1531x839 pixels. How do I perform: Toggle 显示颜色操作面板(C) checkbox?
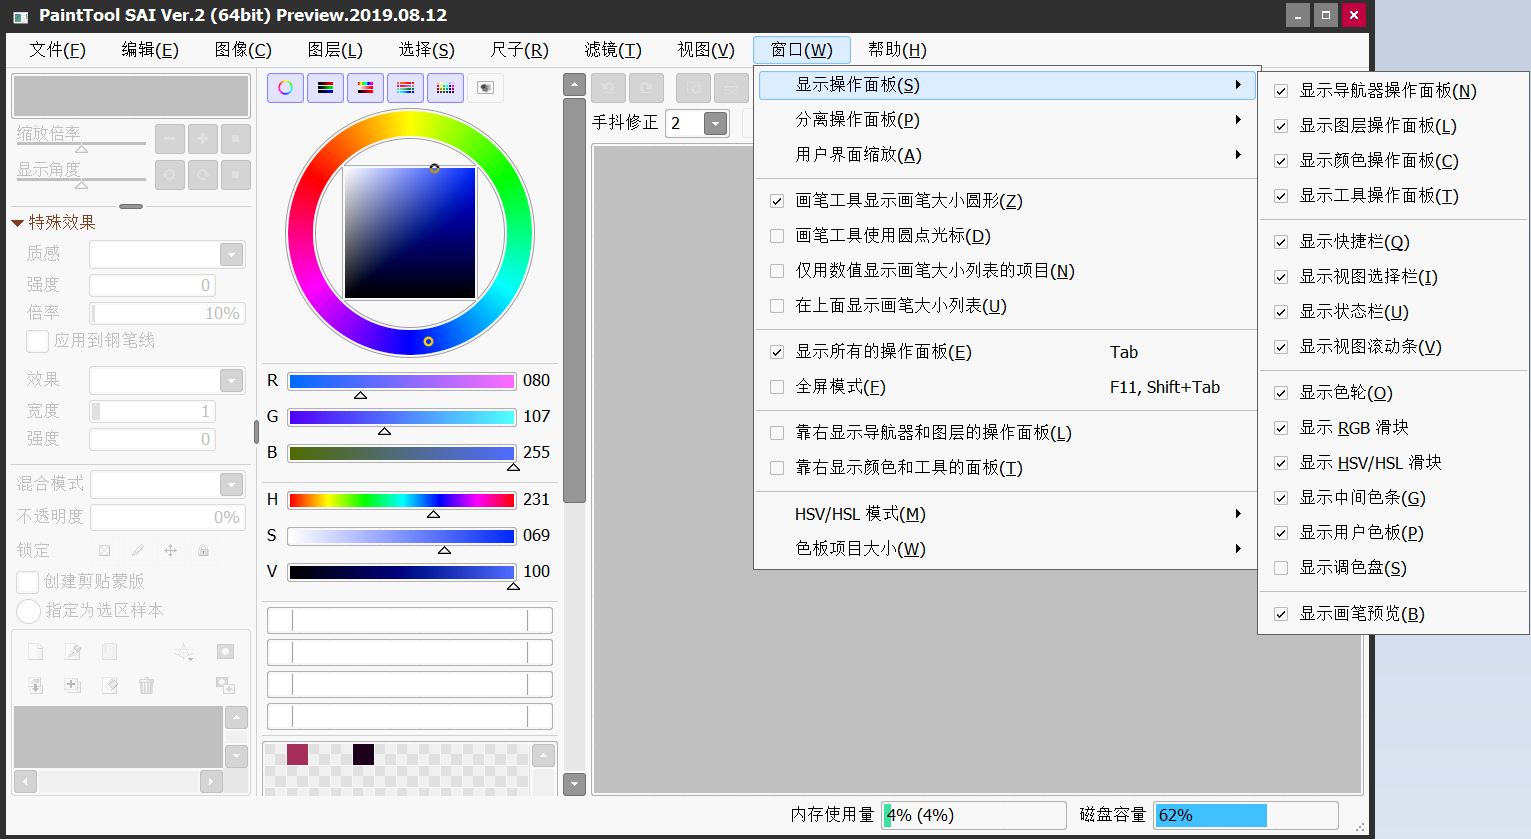coord(1281,161)
